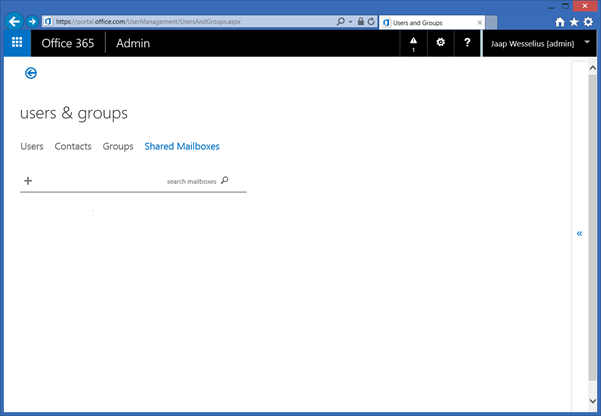Open the help question mark icon
The width and height of the screenshot is (601, 416).
pyautogui.click(x=467, y=43)
